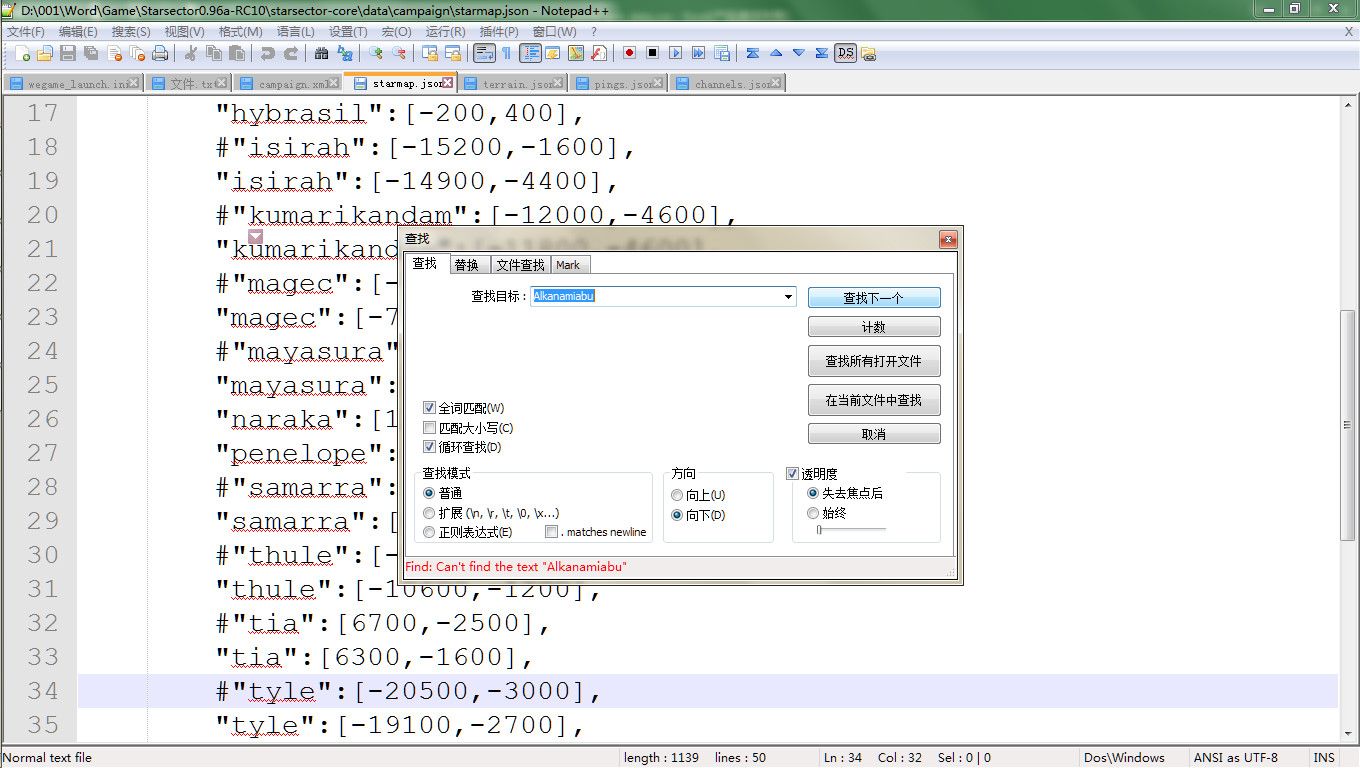Click the binoculars Find toolbar icon

click(x=321, y=53)
